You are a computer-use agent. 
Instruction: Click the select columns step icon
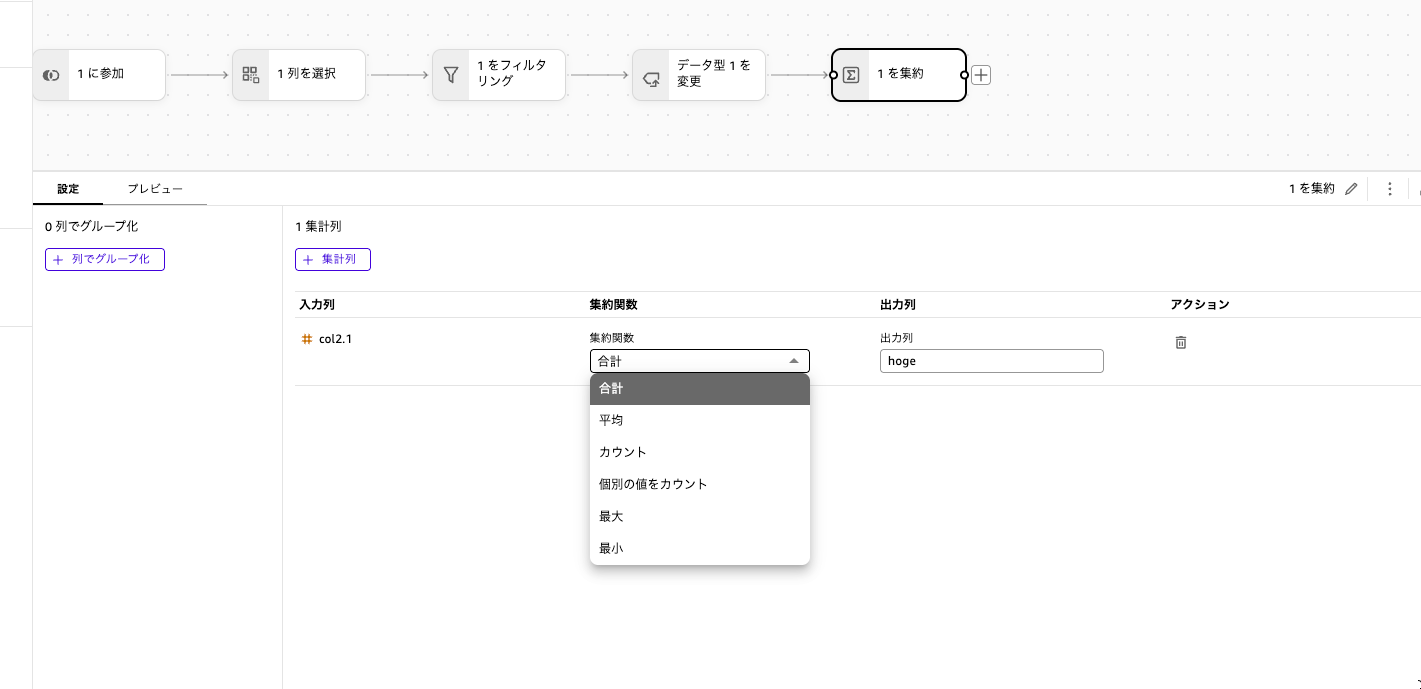click(251, 75)
